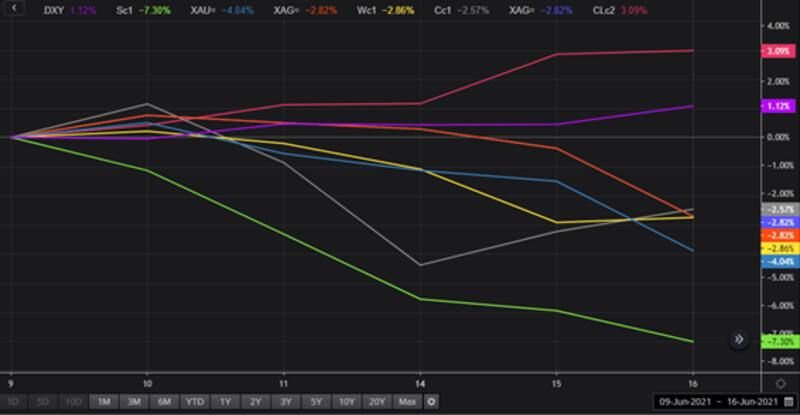Click the purple 1.12% axis label

pos(777,105)
